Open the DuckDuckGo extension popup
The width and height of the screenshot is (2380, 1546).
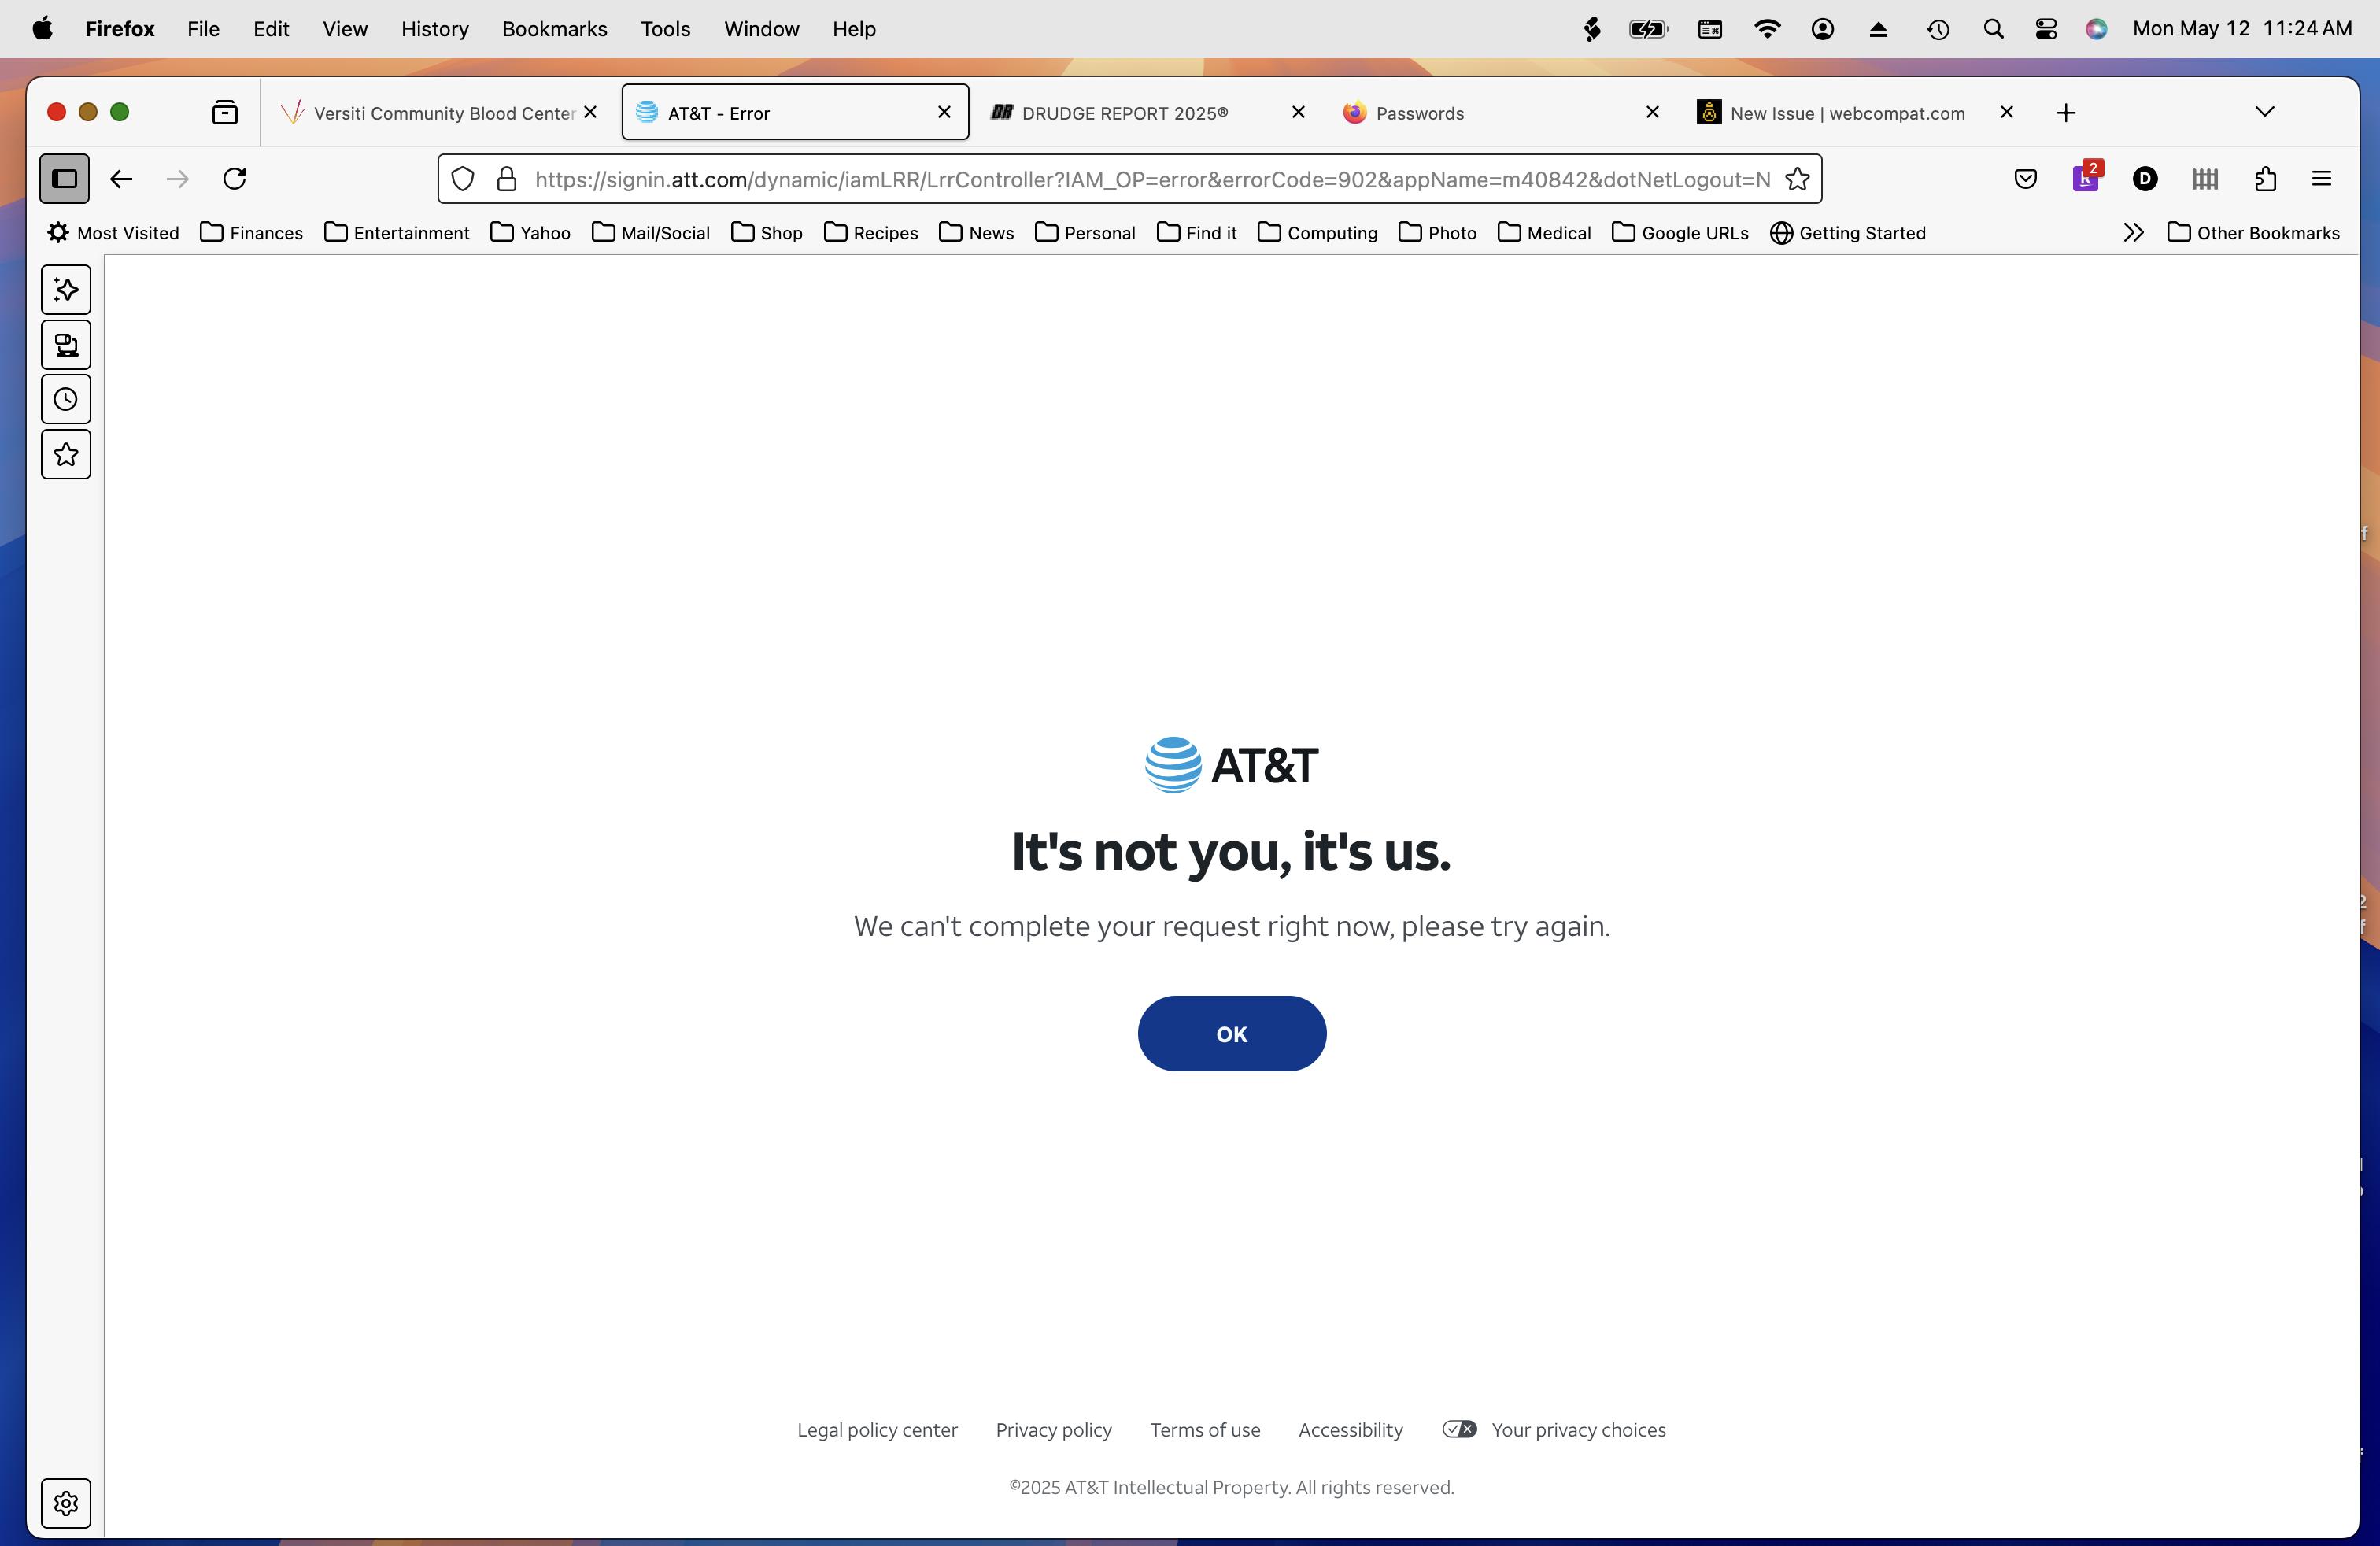point(2146,179)
